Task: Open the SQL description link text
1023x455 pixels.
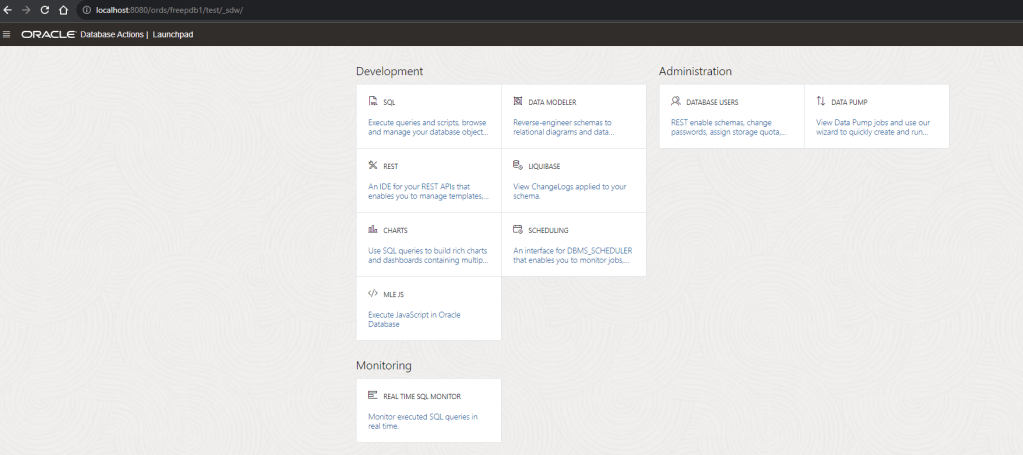Action: click(428, 127)
